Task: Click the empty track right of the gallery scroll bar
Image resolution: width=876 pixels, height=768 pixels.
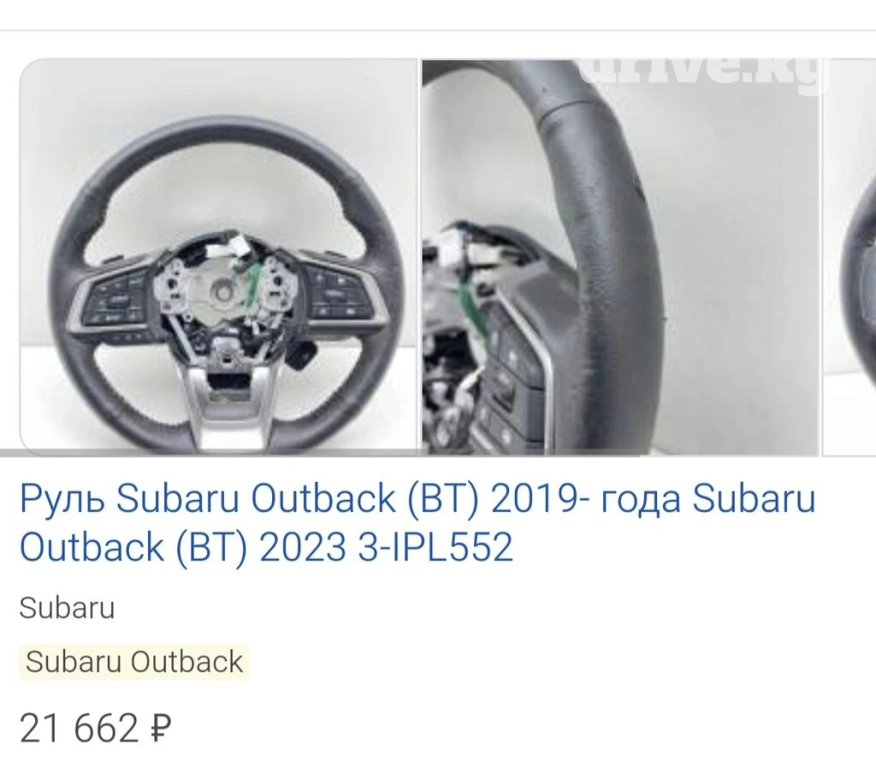Action: click(x=758, y=452)
